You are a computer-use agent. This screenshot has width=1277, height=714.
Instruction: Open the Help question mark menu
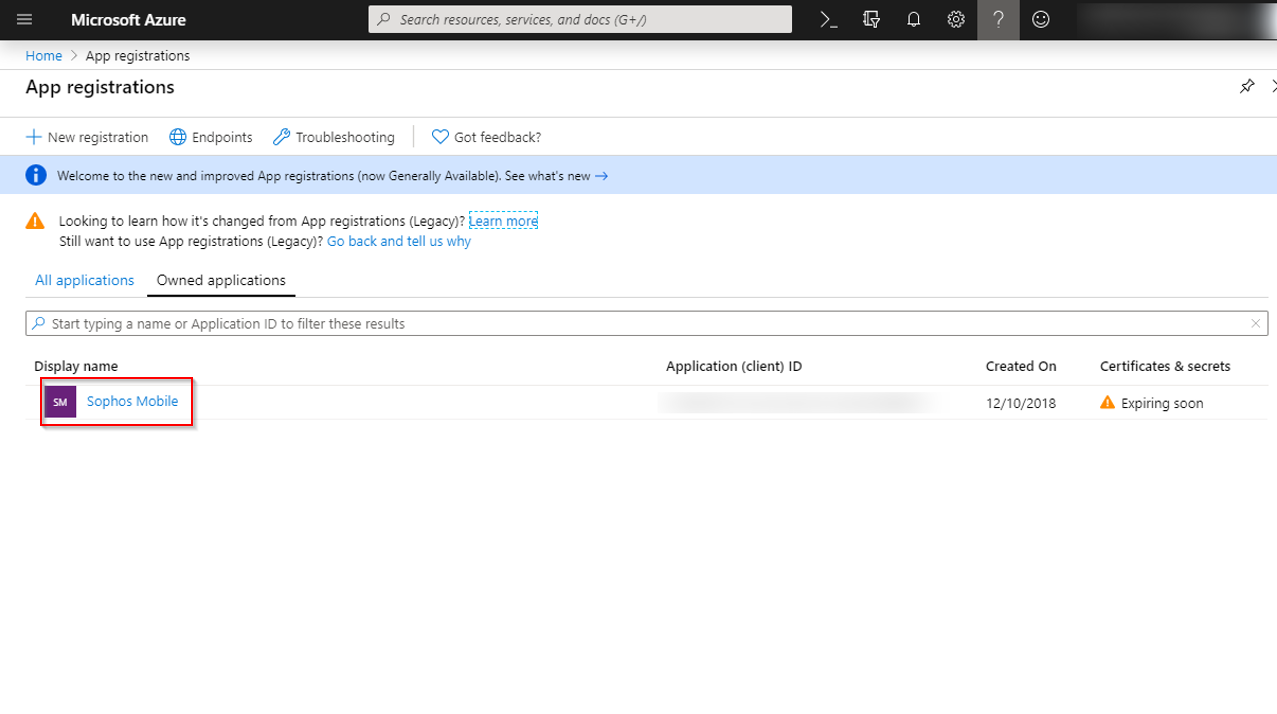(998, 20)
